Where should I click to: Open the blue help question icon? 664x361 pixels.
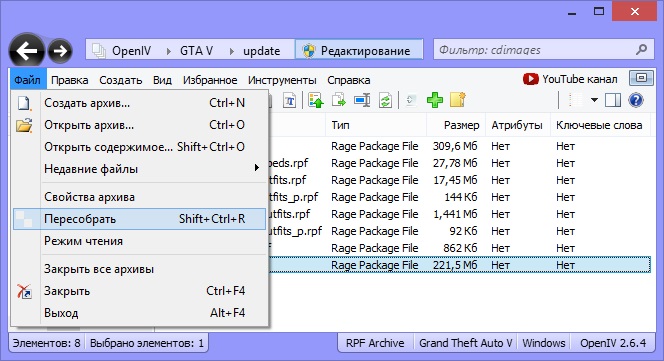[636, 100]
